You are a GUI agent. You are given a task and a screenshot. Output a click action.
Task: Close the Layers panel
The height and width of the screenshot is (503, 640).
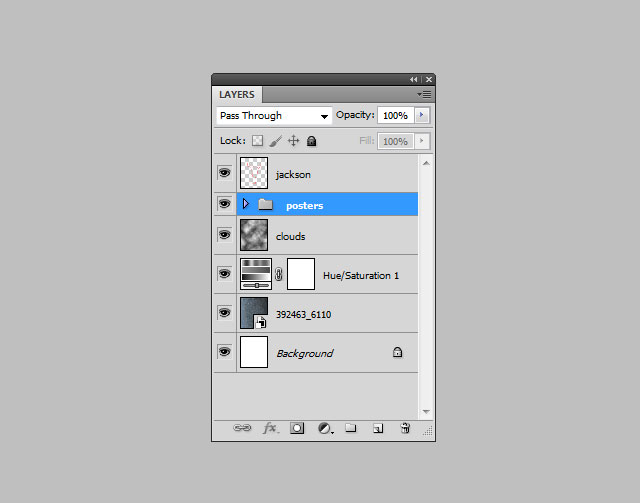(x=429, y=79)
